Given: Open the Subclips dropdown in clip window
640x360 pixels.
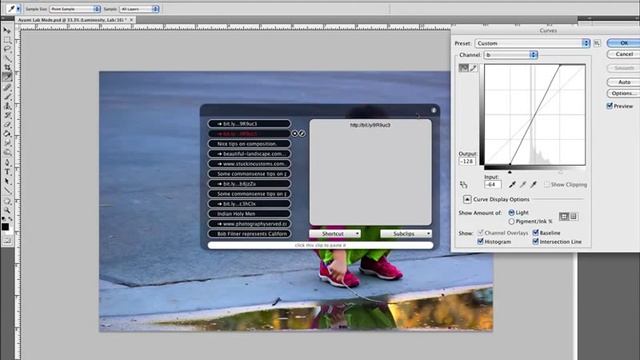Looking at the screenshot, I should (x=406, y=234).
